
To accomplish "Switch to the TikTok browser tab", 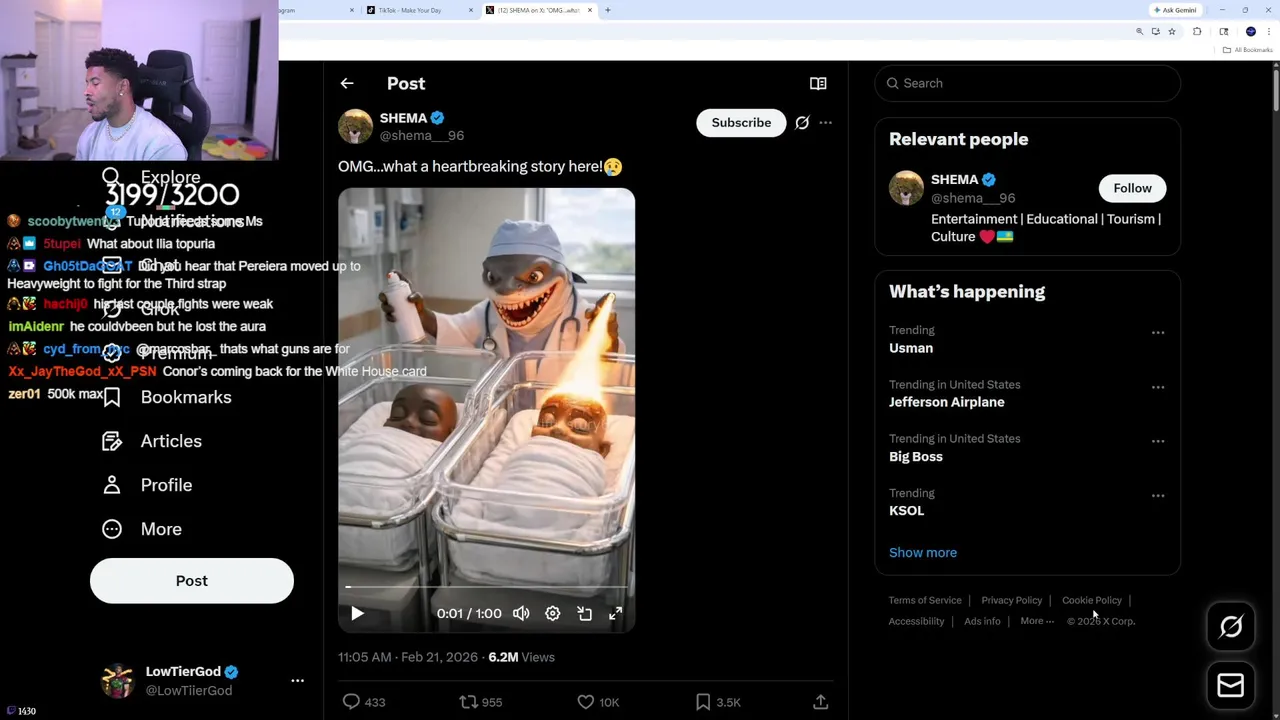I will [x=410, y=10].
